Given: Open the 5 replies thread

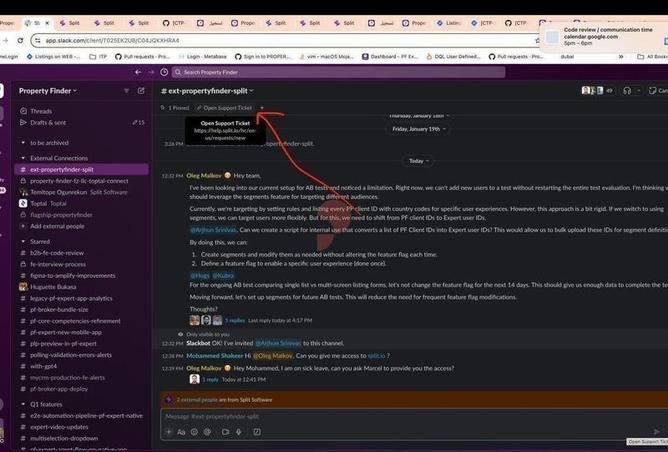Looking at the screenshot, I should click(x=235, y=320).
